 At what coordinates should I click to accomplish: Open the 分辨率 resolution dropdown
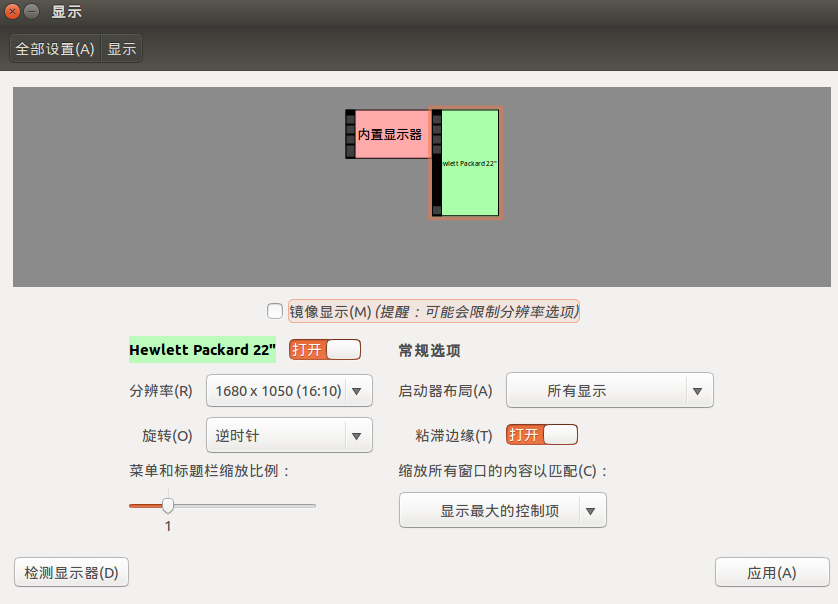point(288,391)
